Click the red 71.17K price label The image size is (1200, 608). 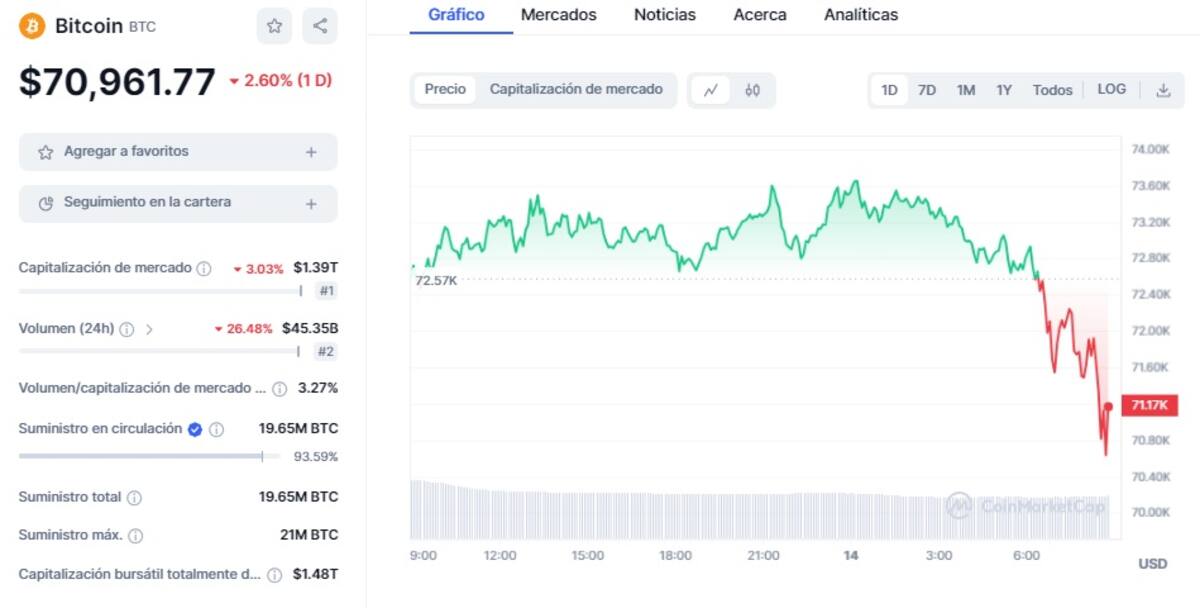pos(1149,405)
